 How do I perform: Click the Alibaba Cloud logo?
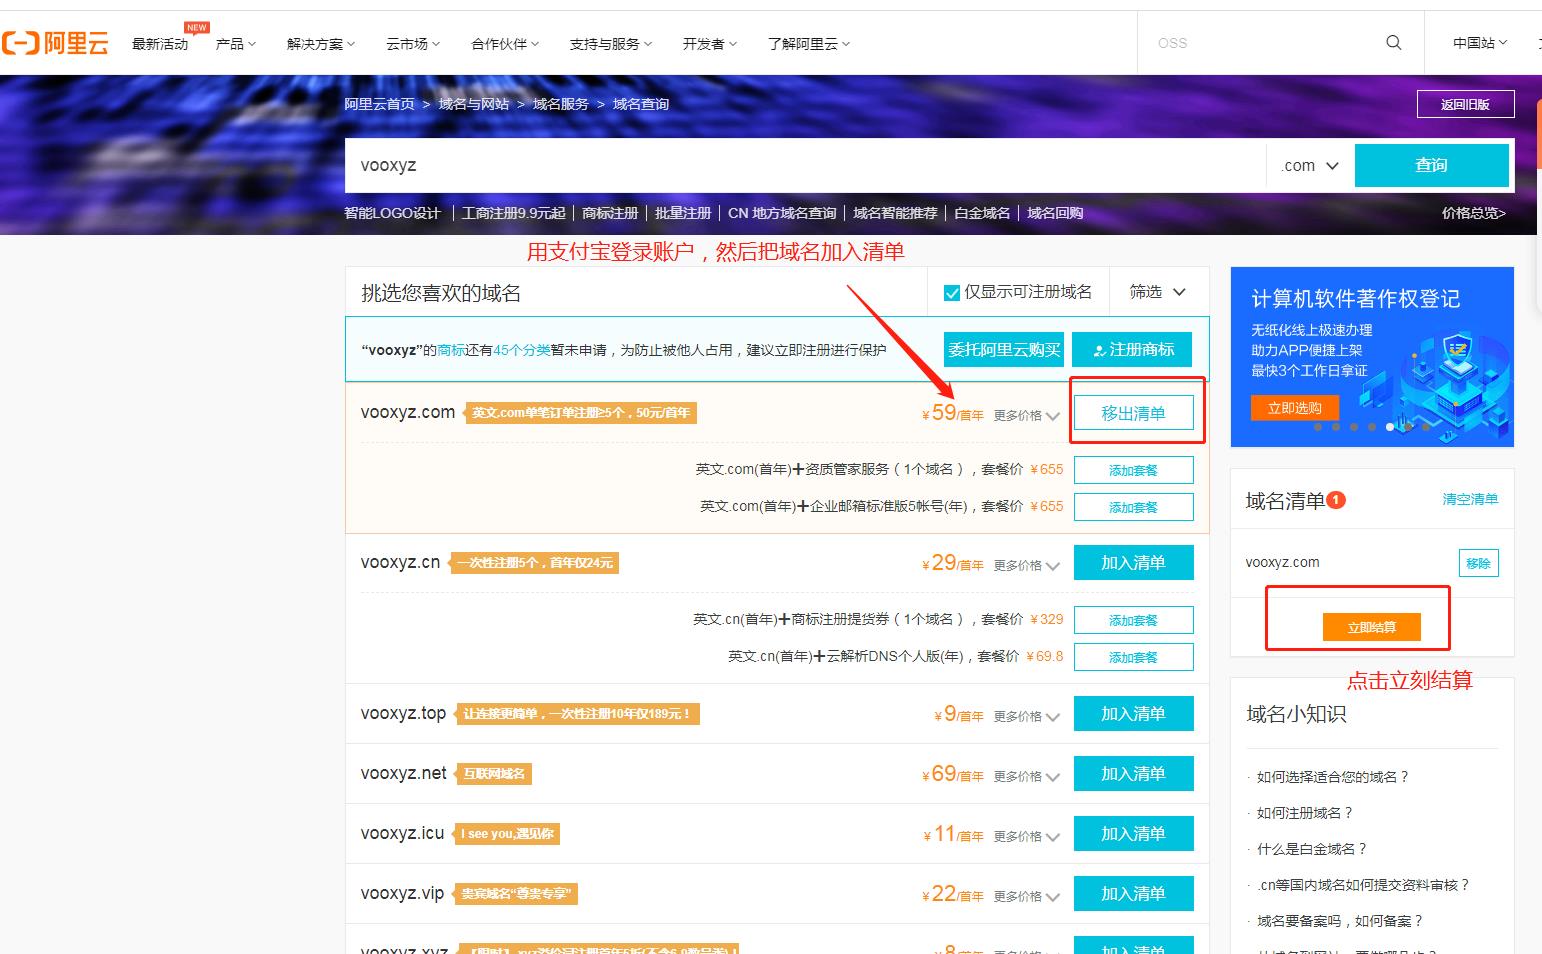(x=57, y=42)
